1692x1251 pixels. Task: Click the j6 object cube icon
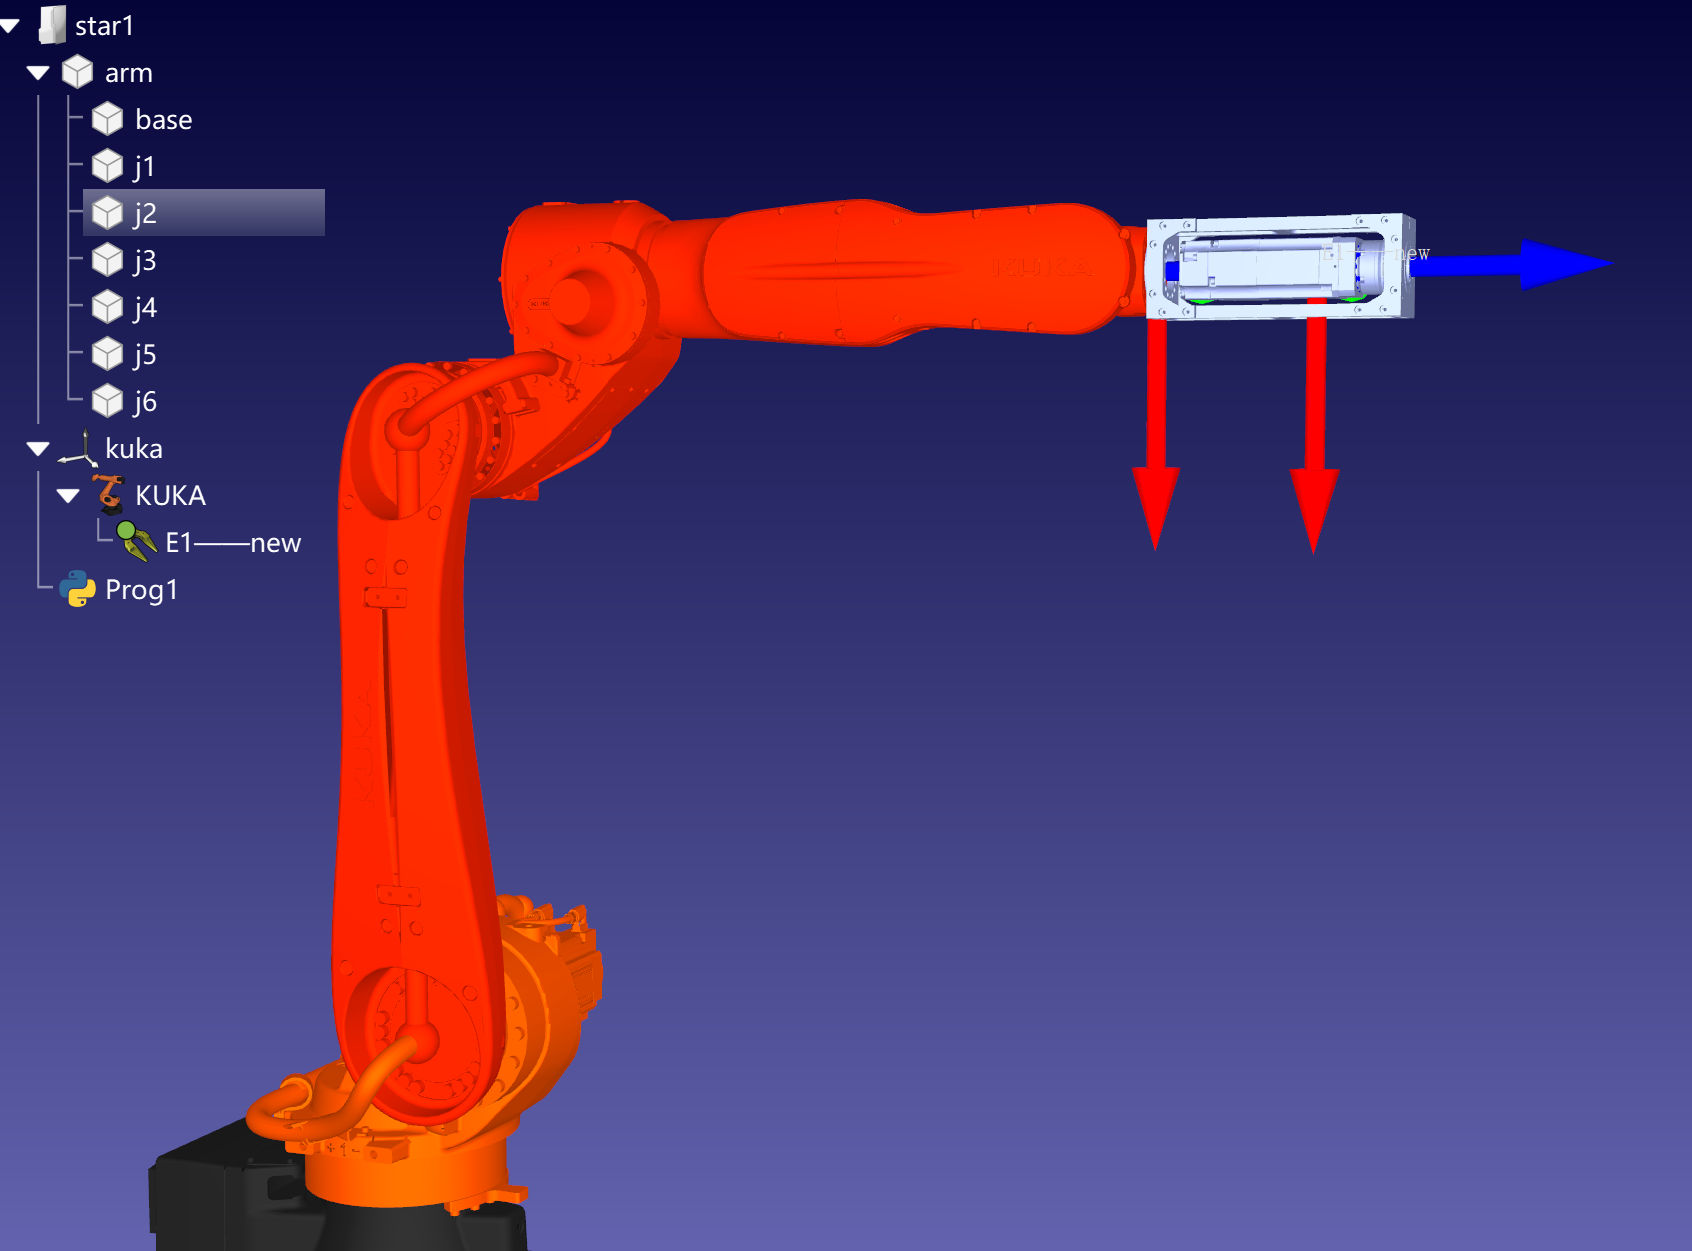[107, 401]
